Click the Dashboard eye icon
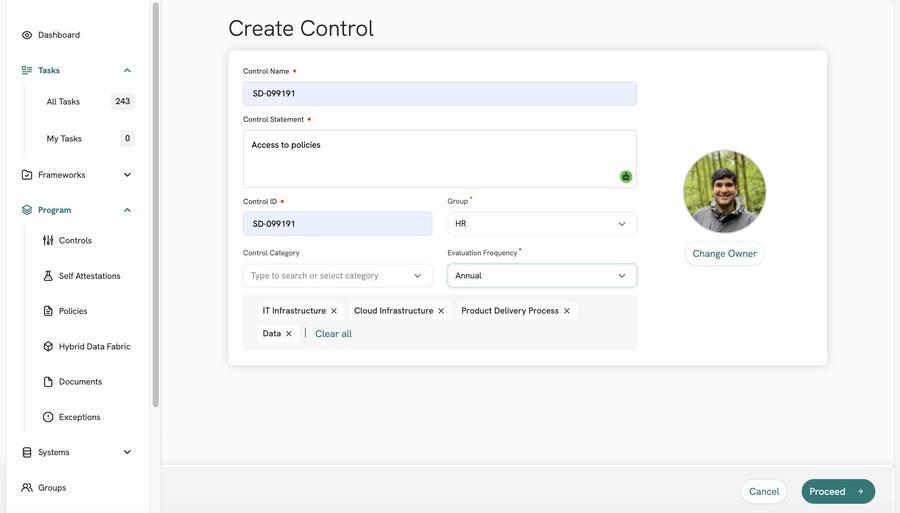Image resolution: width=900 pixels, height=513 pixels. [26, 35]
